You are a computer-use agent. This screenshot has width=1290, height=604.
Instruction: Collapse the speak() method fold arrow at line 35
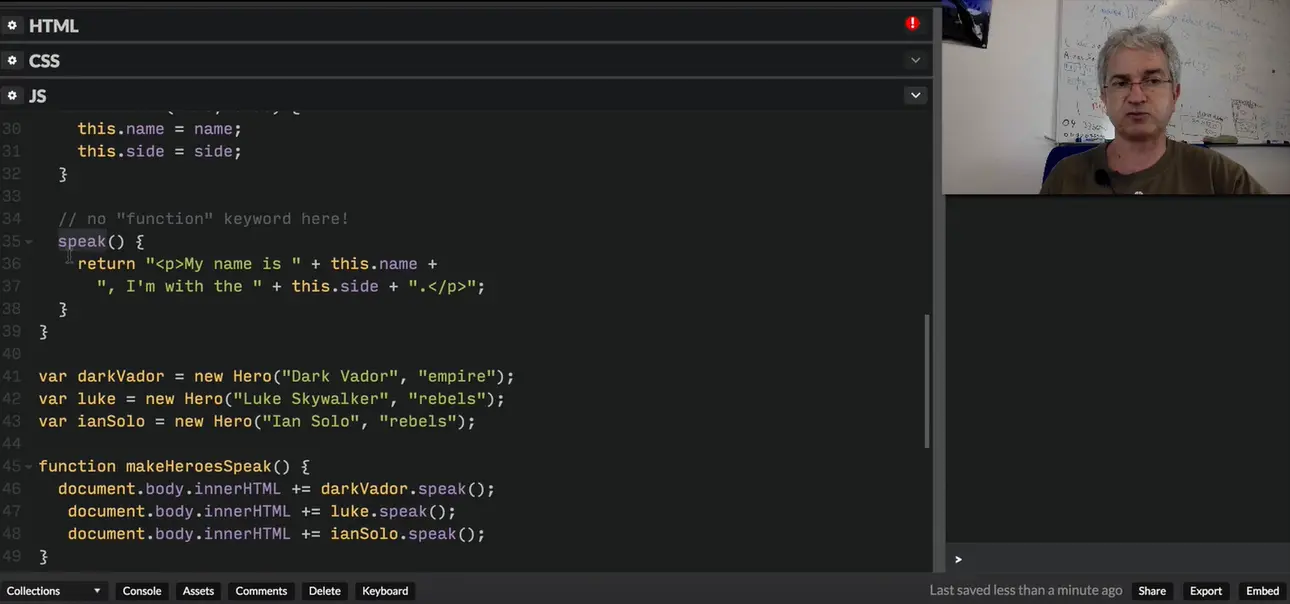(x=29, y=242)
